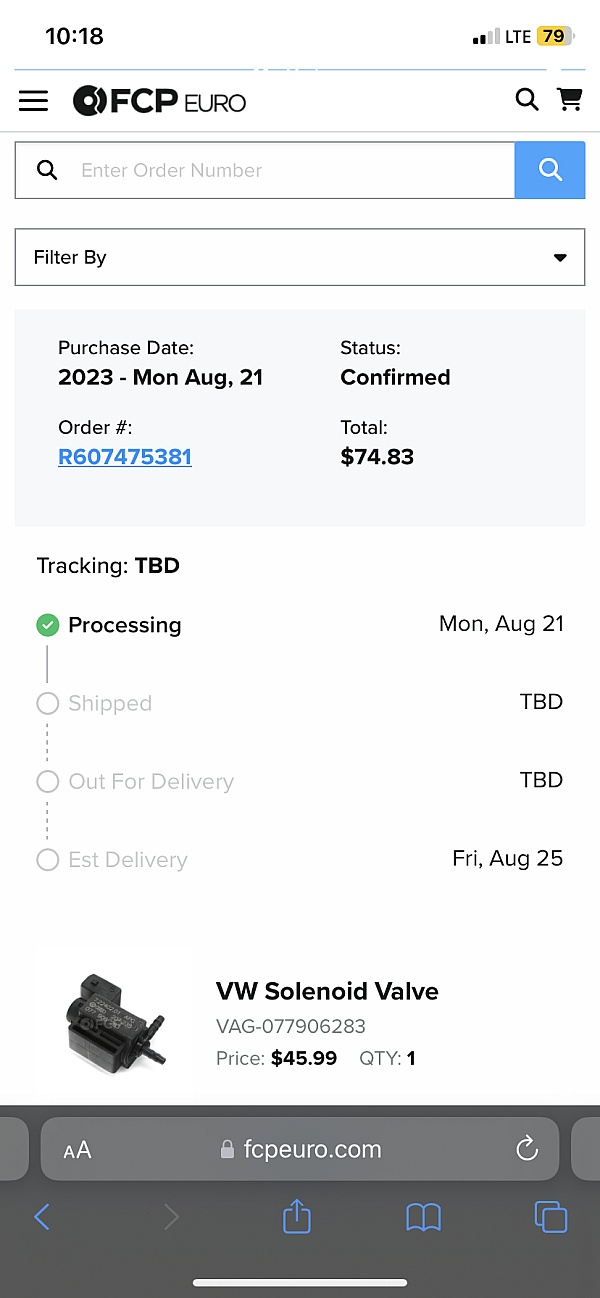Go back in Safari
Viewport: 600px width, 1298px height.
pyautogui.click(x=42, y=1216)
